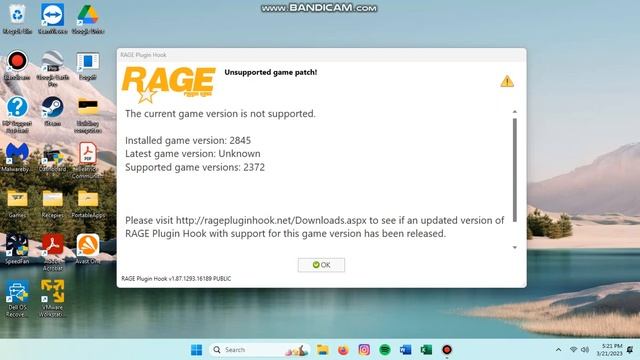The width and height of the screenshot is (640, 360).
Task: Open the folder icon beside Steam
Action: [88, 115]
